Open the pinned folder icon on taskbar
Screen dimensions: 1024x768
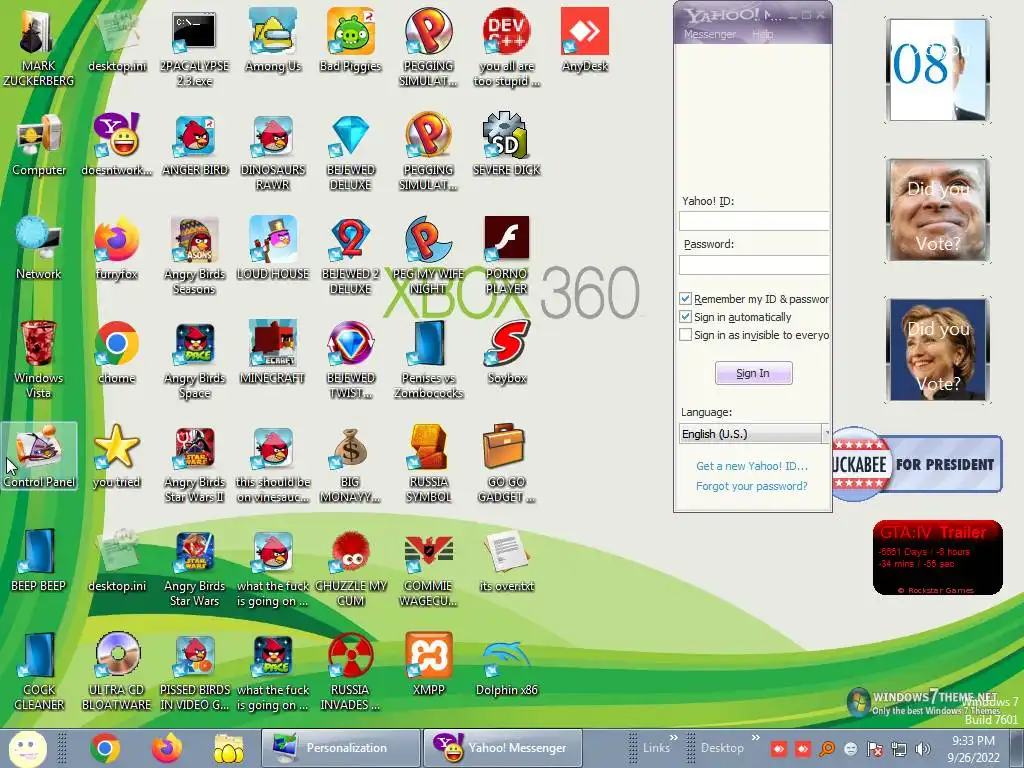(x=229, y=748)
